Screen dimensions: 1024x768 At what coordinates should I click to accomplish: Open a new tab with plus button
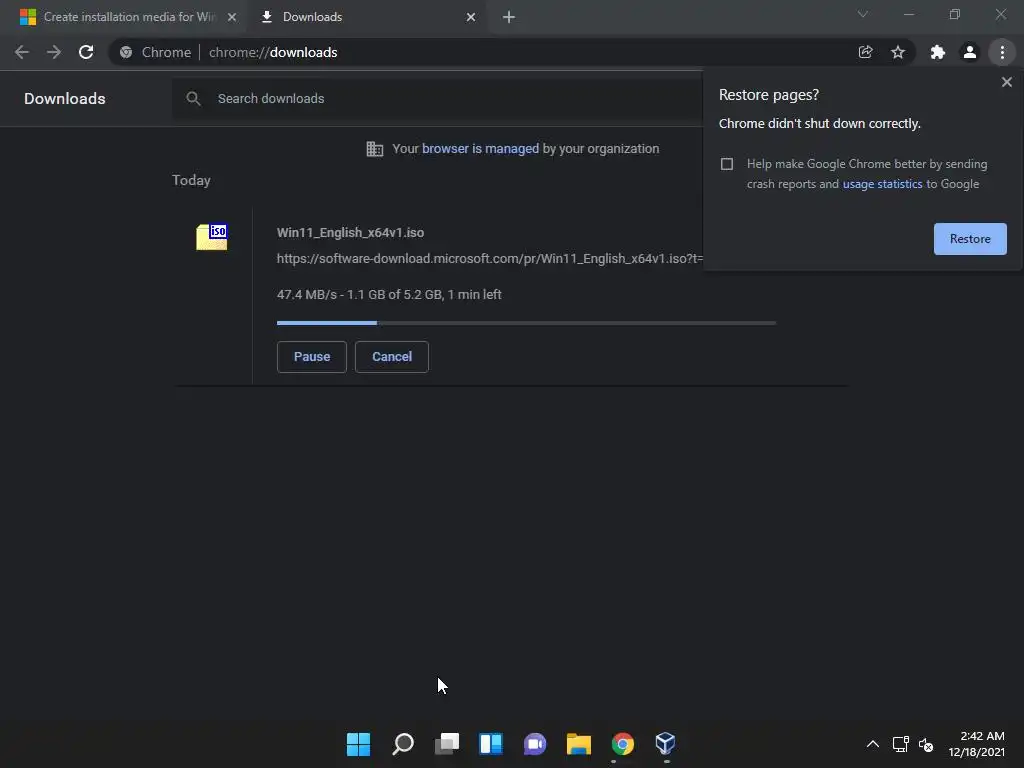[509, 17]
